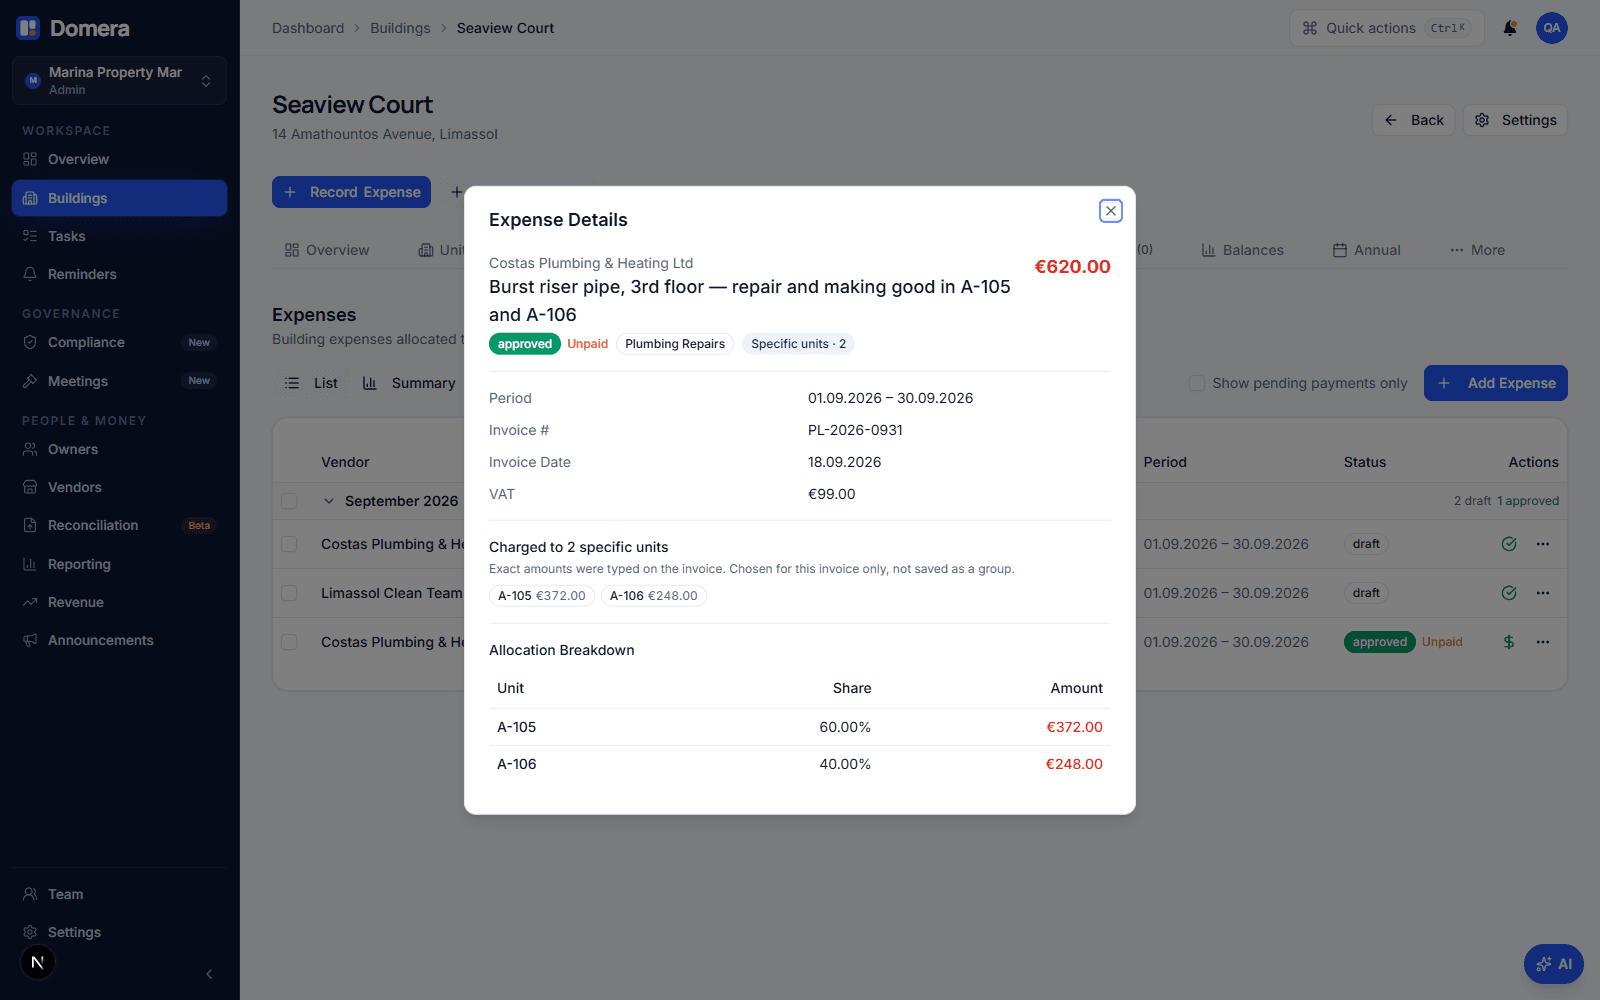This screenshot has height=1000, width=1600.
Task: Click the dollar payment icon for the approved expense
Action: (x=1509, y=642)
